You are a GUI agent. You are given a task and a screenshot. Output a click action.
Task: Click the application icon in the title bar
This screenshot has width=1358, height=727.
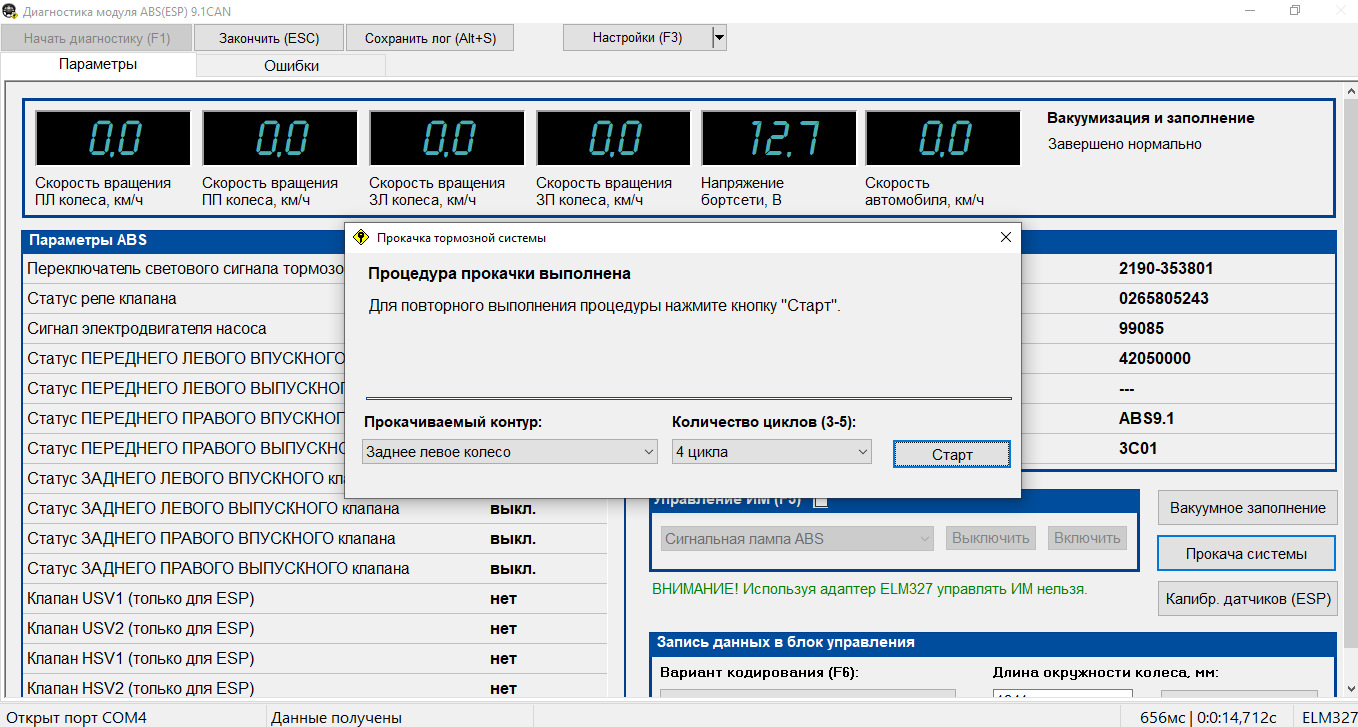point(10,10)
